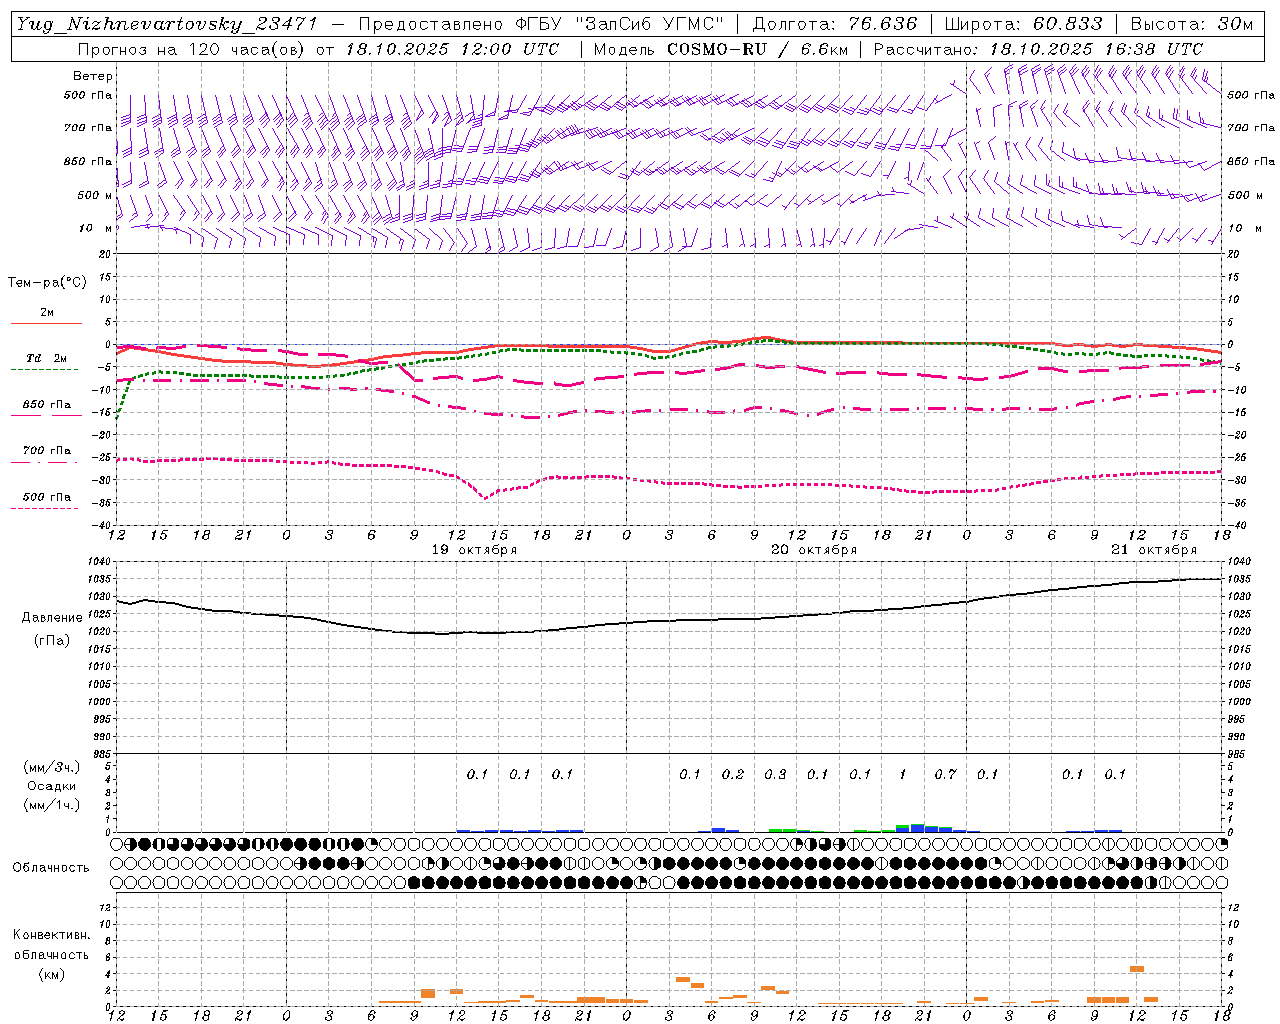Viewport: 1280px width, 1024px height.
Task: Click the 'Тем-ра(°C)' temperature panel label
Action: pos(47,283)
